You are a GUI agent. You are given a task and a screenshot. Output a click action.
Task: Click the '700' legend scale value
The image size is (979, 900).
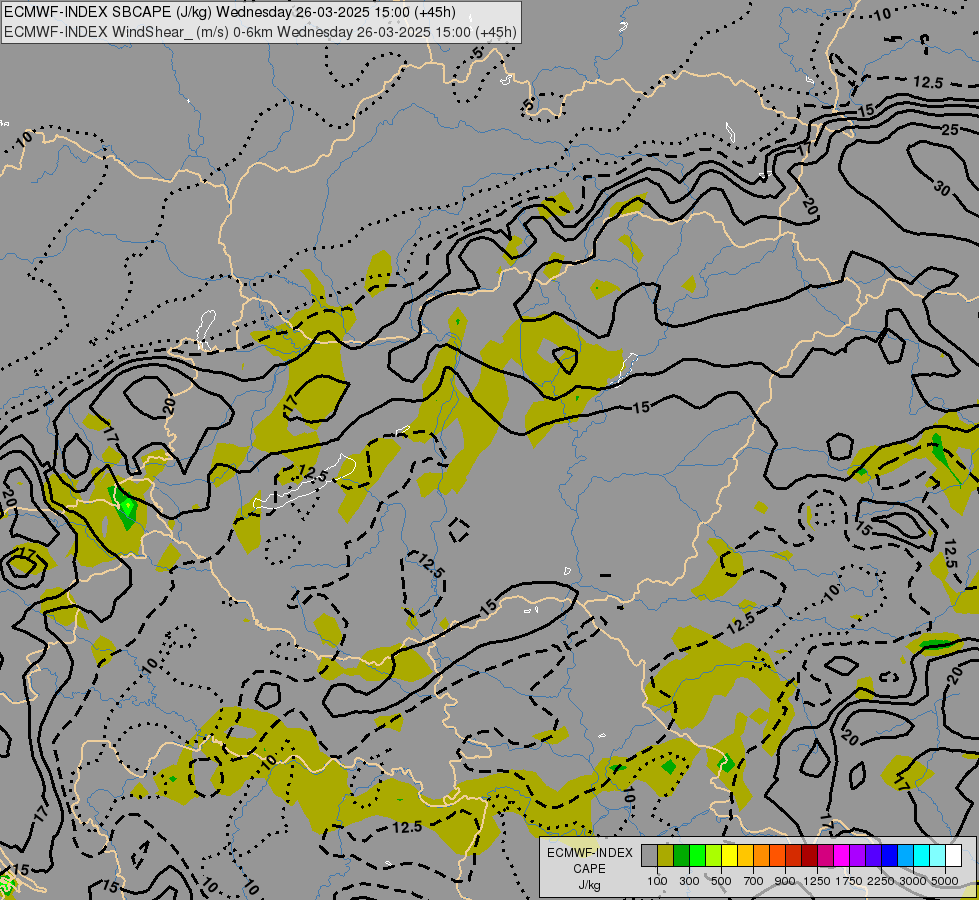[754, 881]
